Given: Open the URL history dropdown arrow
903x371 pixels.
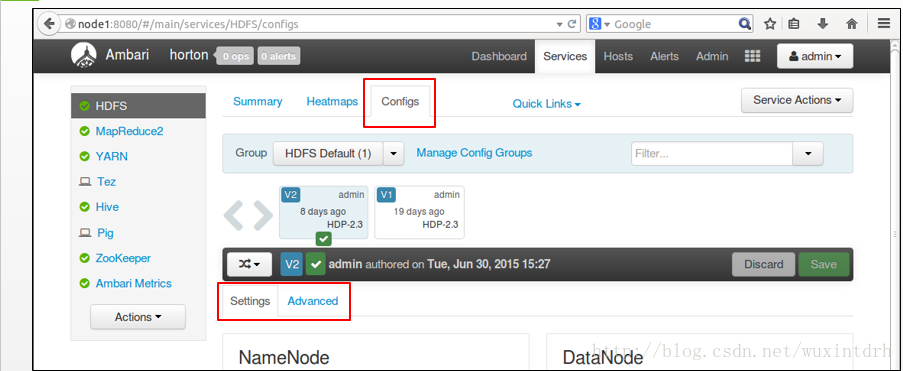Looking at the screenshot, I should pos(559,24).
